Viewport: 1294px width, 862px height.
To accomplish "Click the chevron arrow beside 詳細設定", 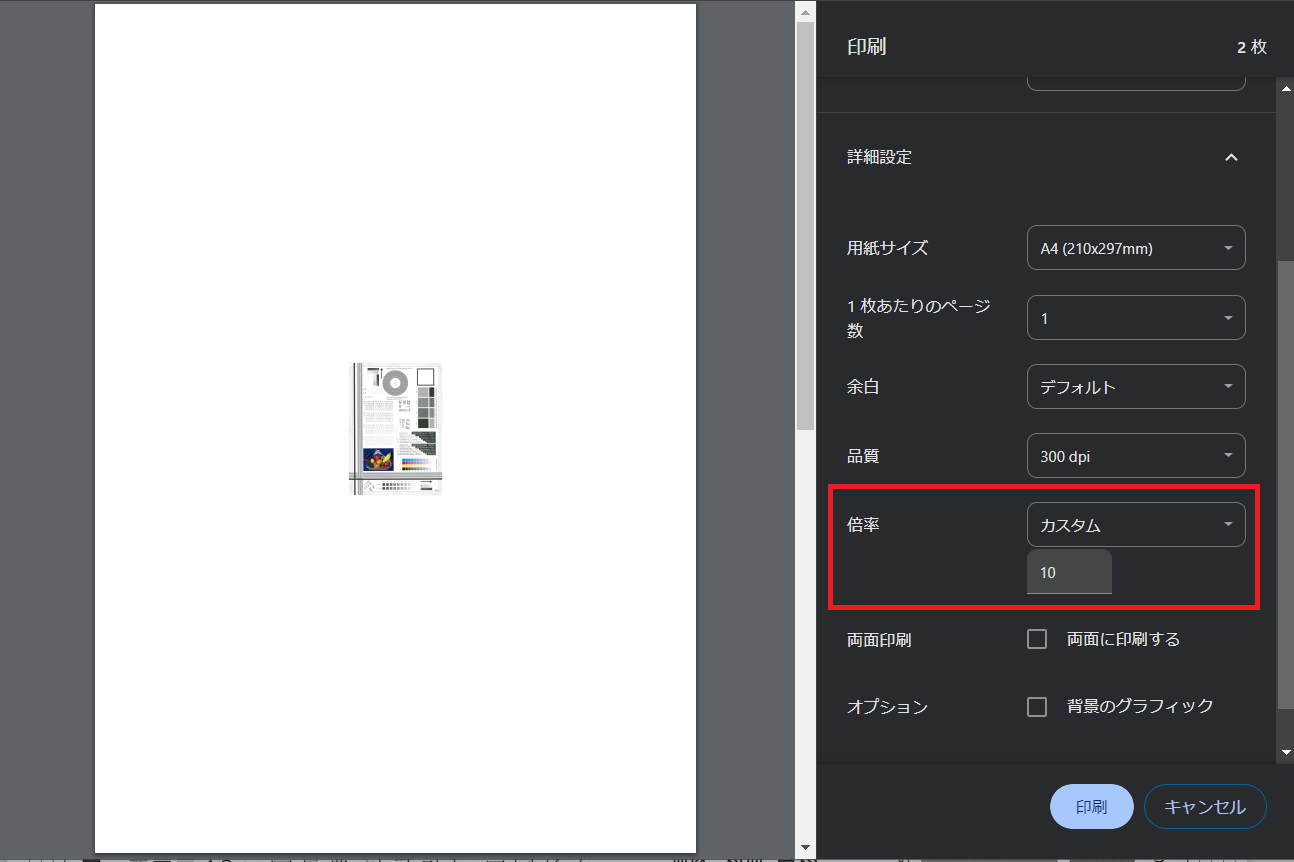I will [1231, 157].
